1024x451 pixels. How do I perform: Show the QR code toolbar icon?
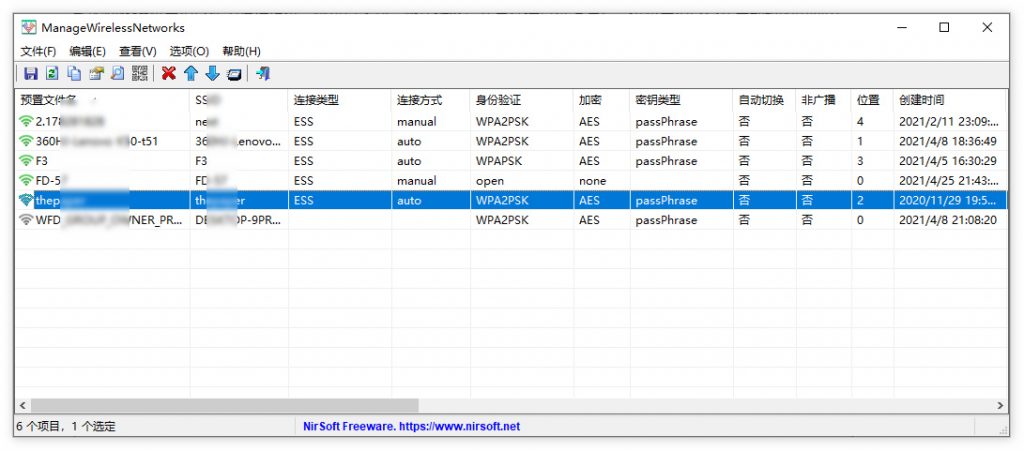(140, 73)
